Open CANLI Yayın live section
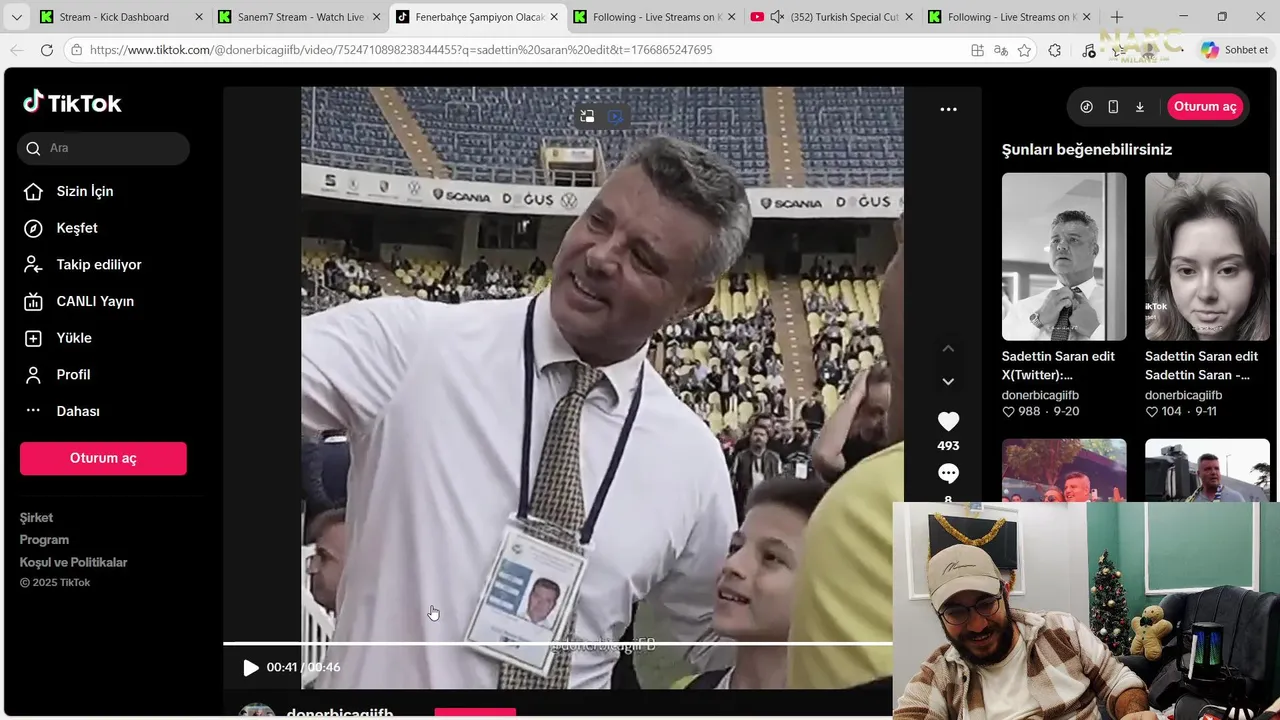 pyautogui.click(x=78, y=301)
